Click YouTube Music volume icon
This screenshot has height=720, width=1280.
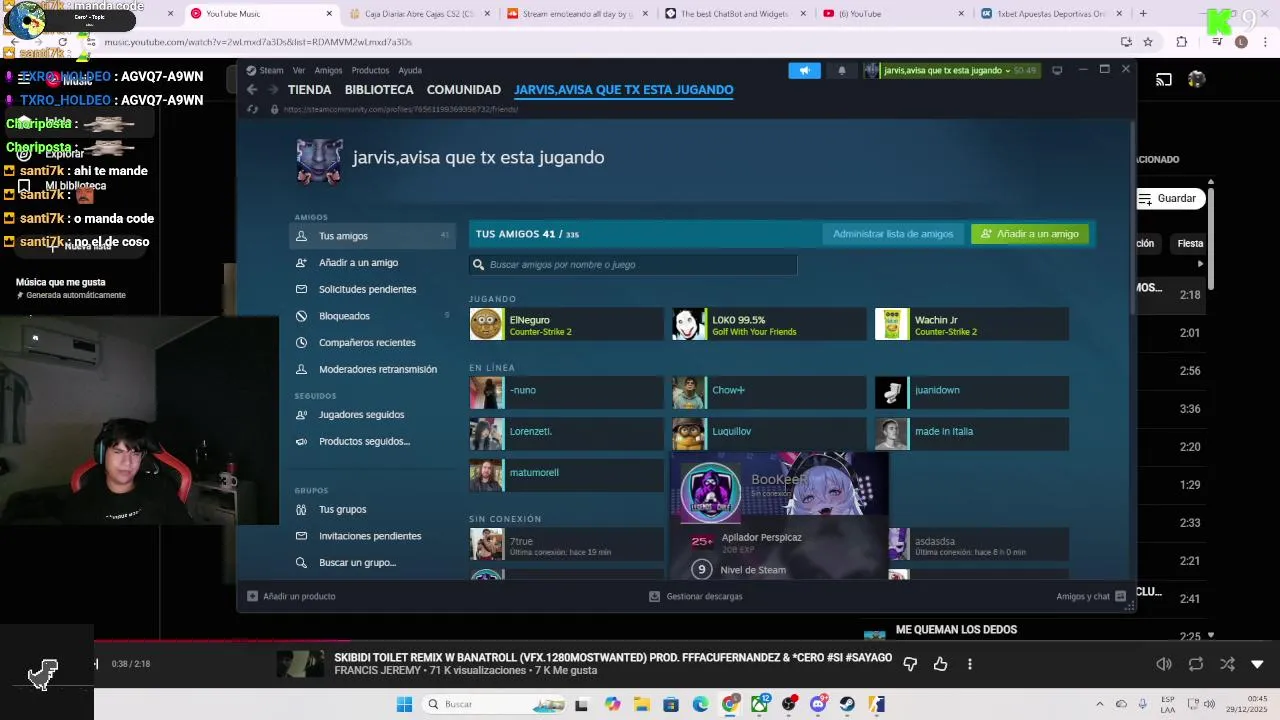coord(1164,664)
